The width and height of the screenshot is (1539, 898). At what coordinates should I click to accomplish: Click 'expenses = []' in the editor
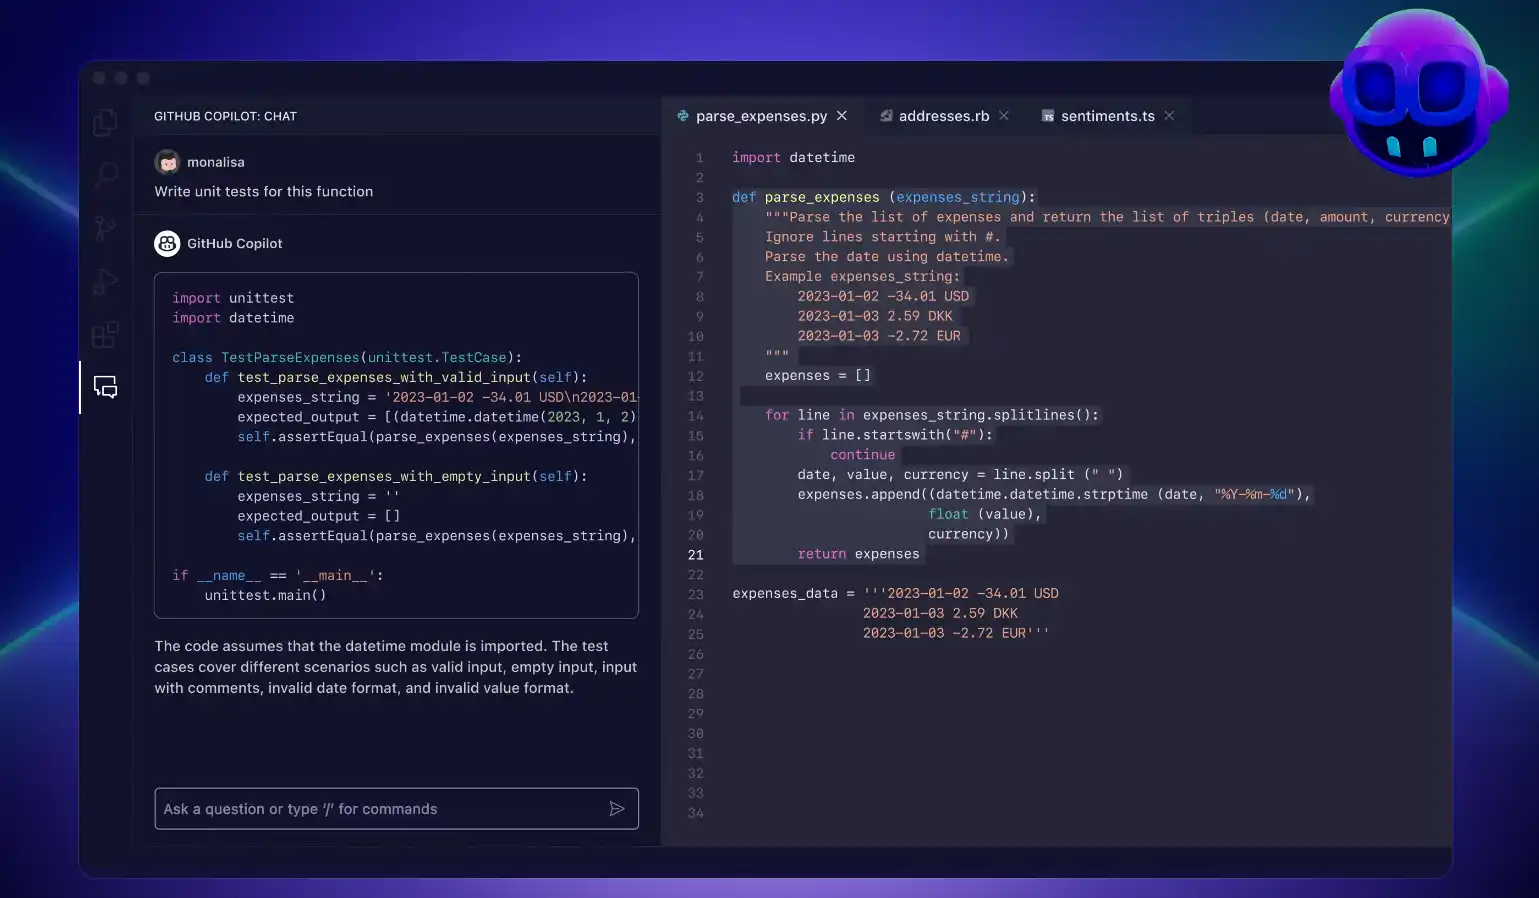(818, 375)
